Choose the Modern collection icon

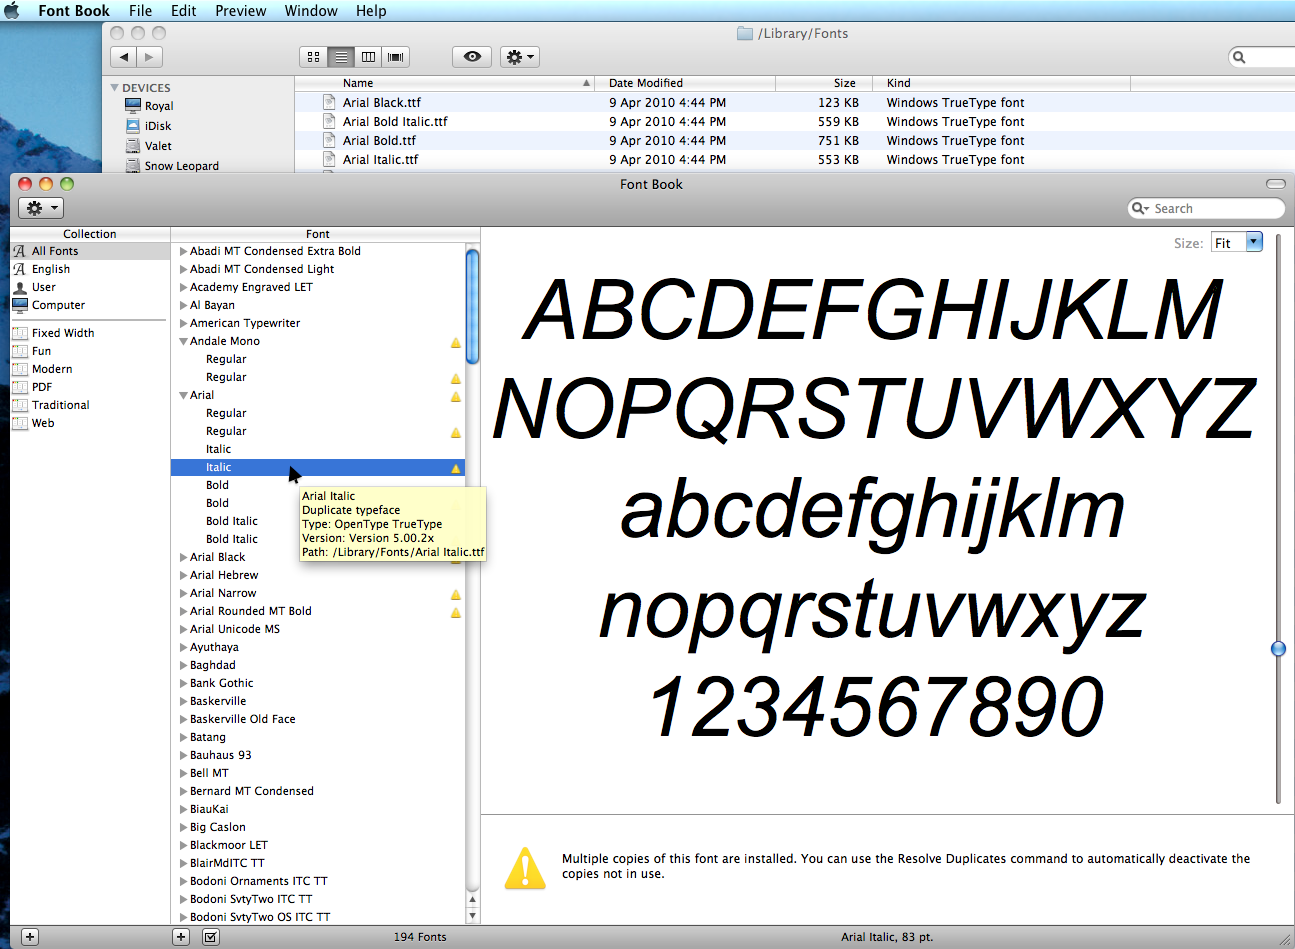pyautogui.click(x=19, y=369)
